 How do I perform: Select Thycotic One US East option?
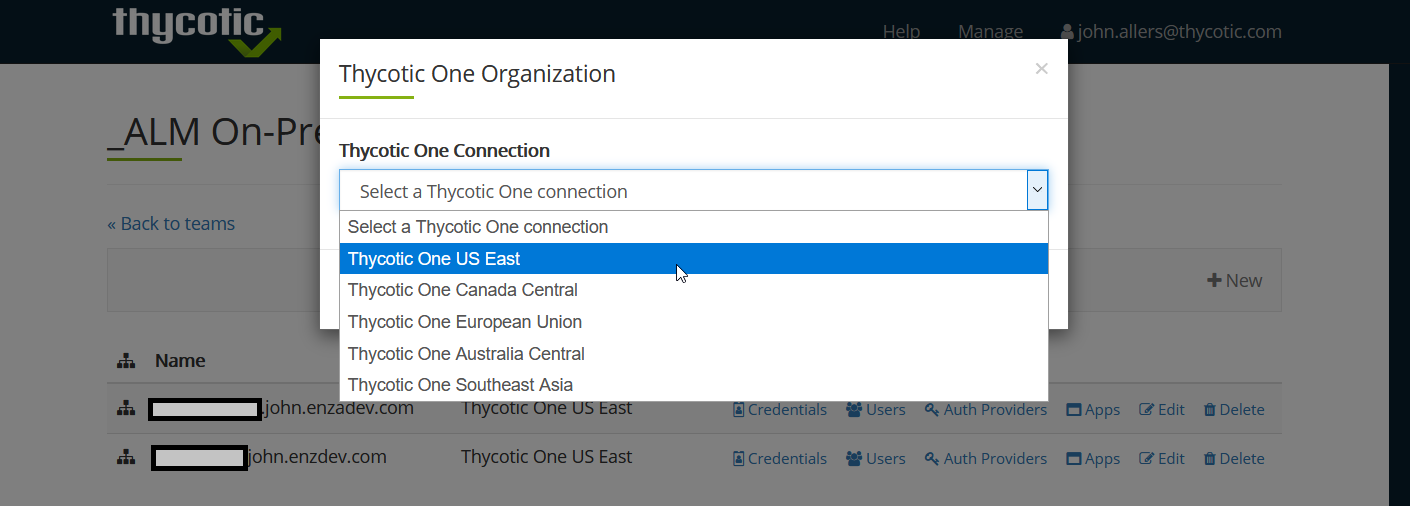tap(693, 259)
